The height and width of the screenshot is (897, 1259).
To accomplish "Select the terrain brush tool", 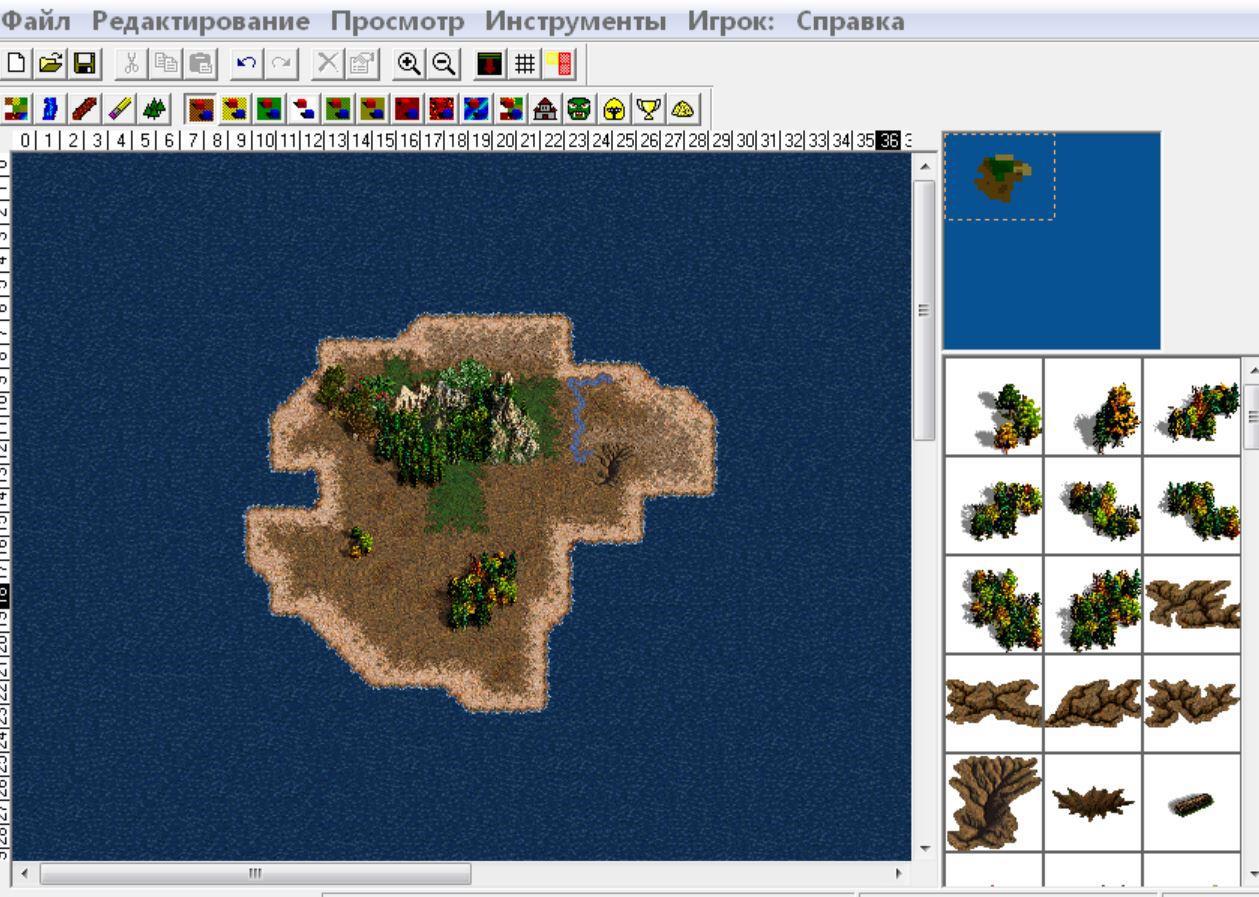I will click(x=17, y=107).
